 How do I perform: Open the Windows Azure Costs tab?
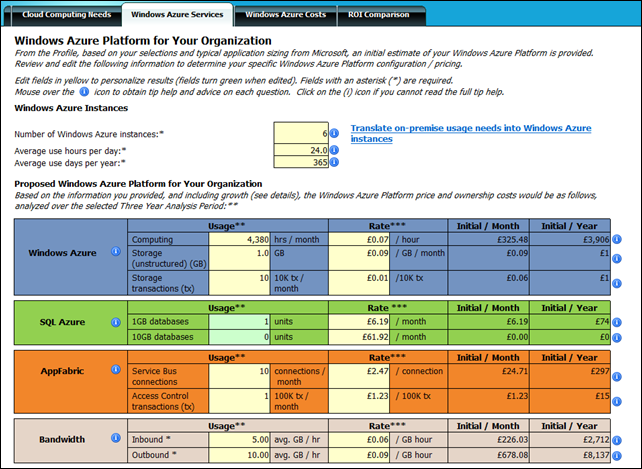coord(285,15)
